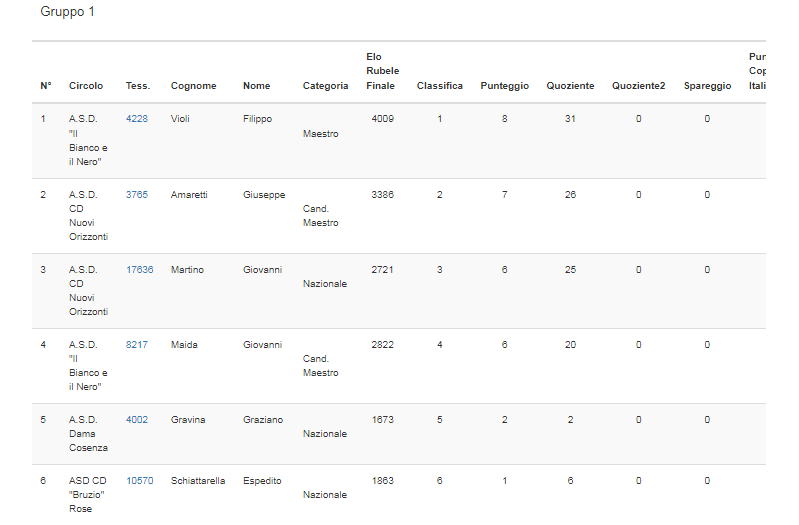Open tessera number 8217 link
This screenshot has width=799, height=525.
(x=136, y=345)
